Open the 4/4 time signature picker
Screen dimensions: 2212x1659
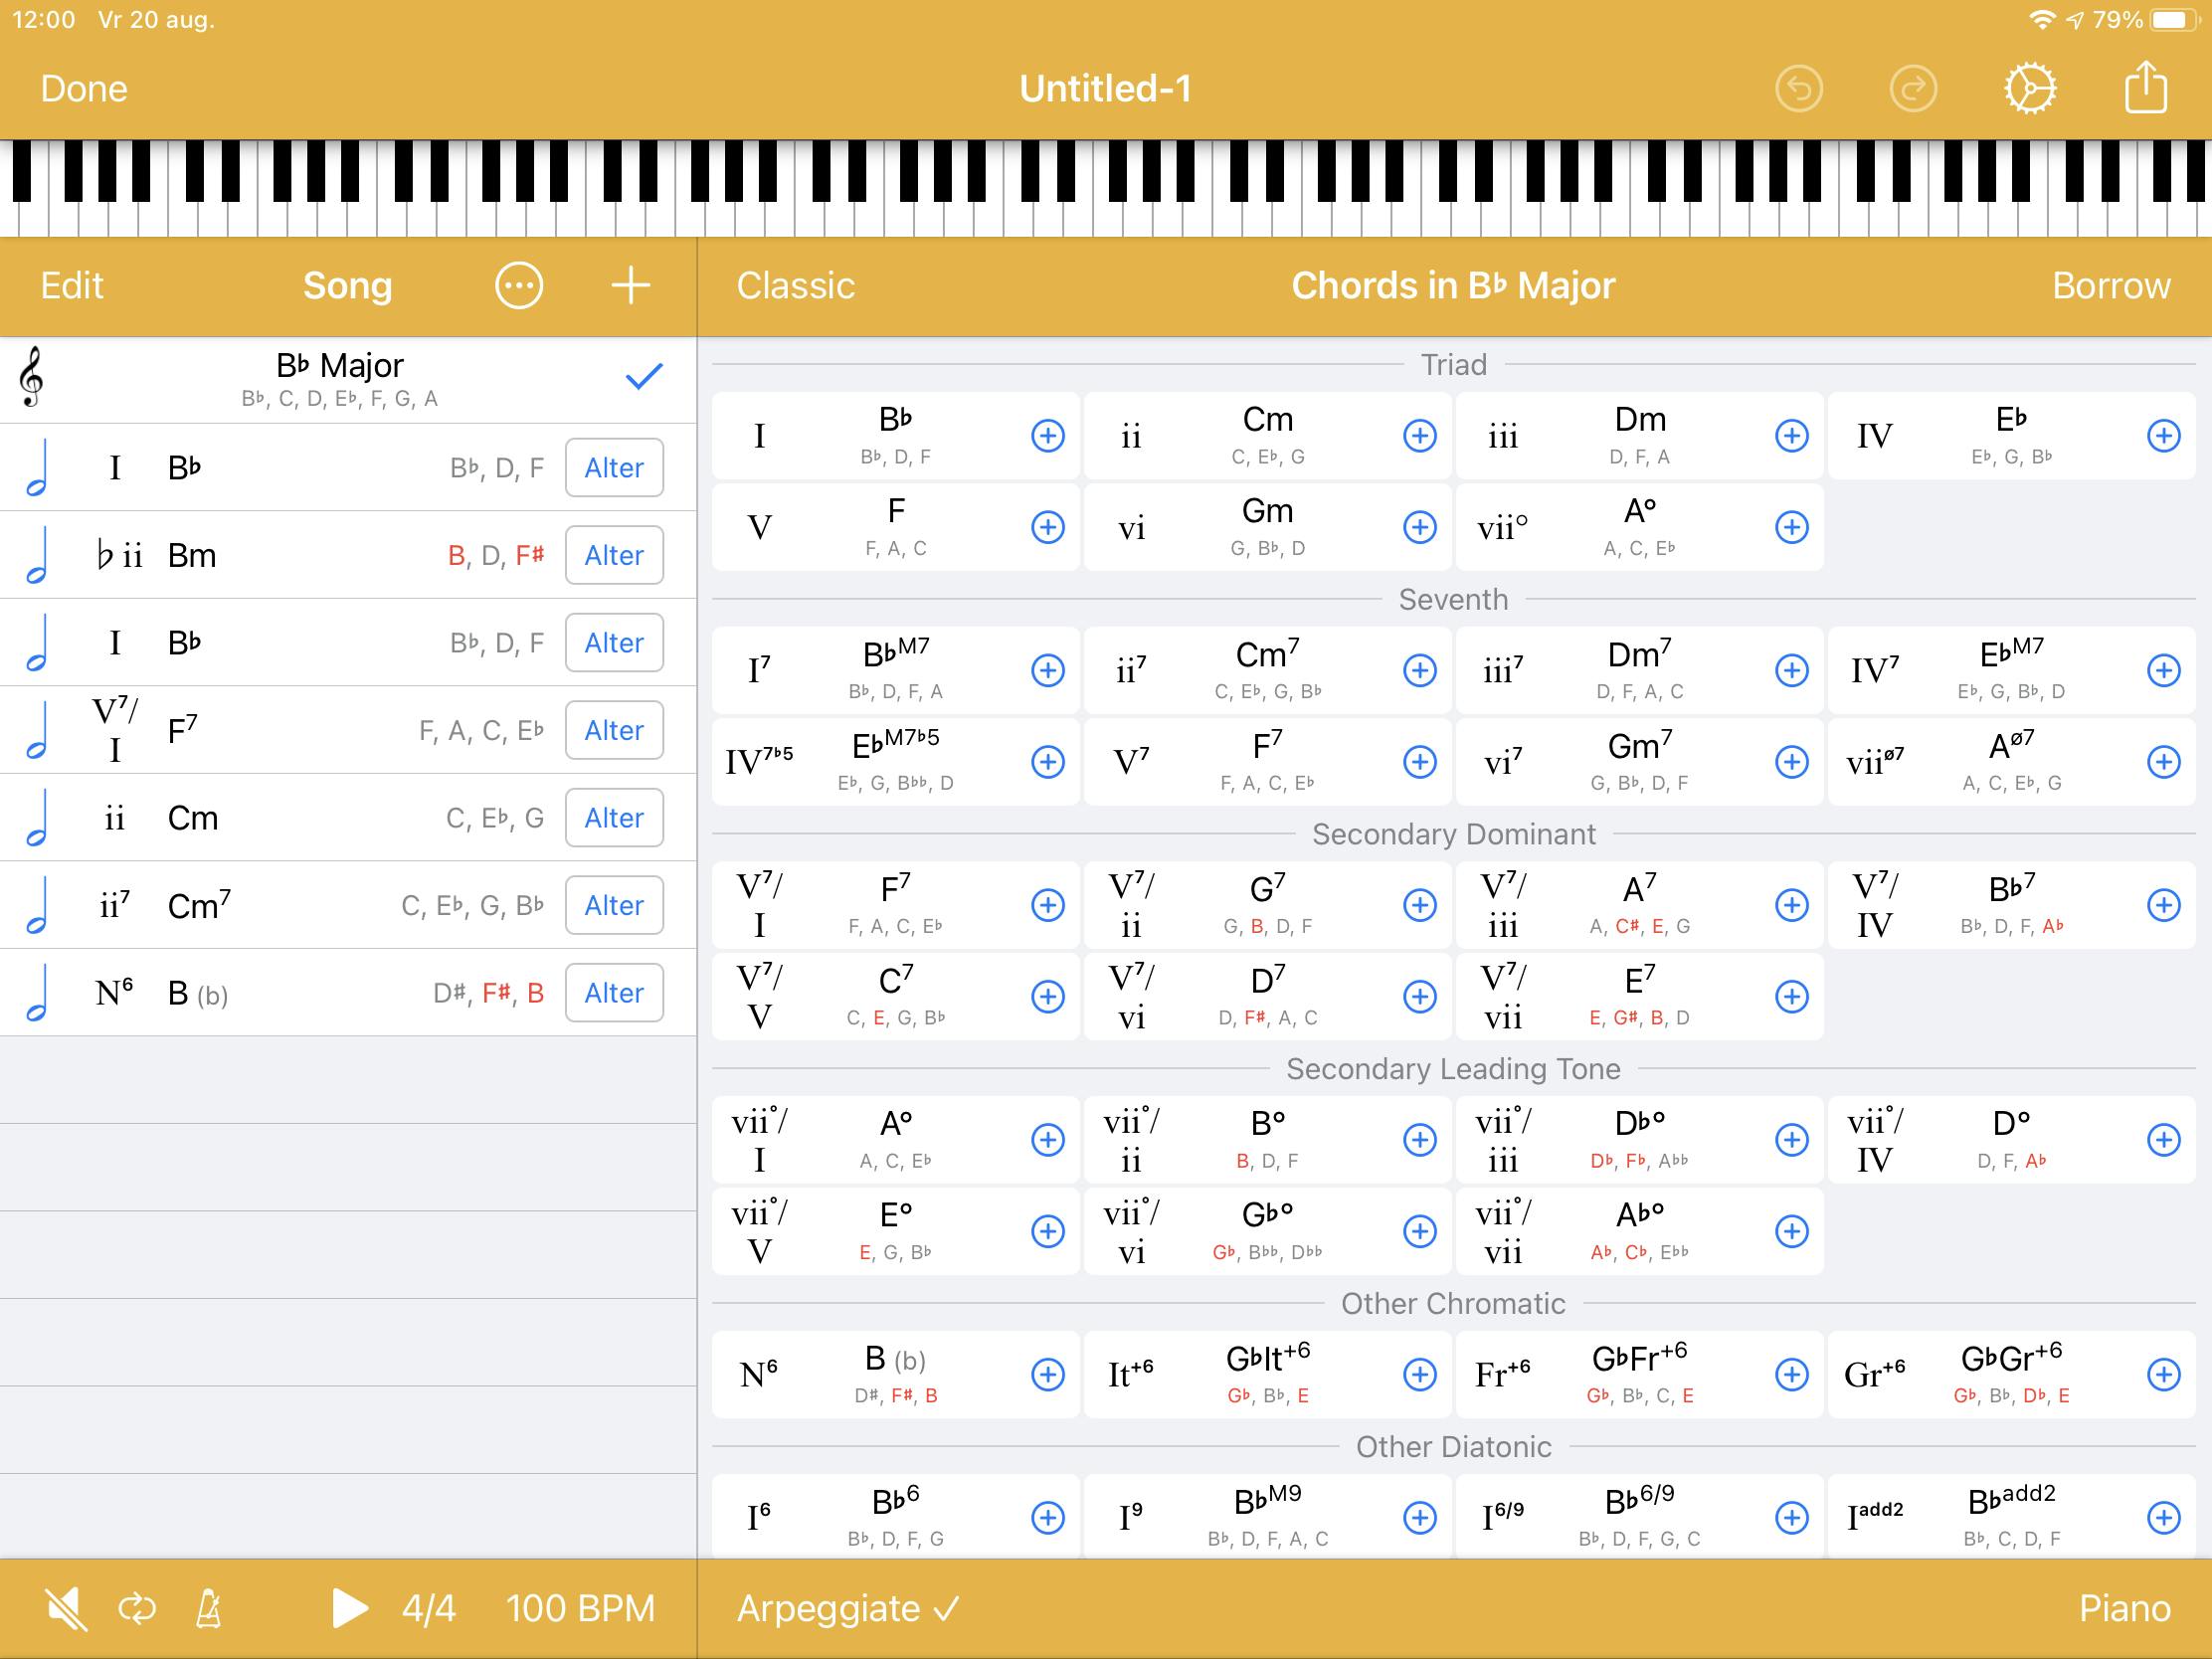pos(428,1609)
